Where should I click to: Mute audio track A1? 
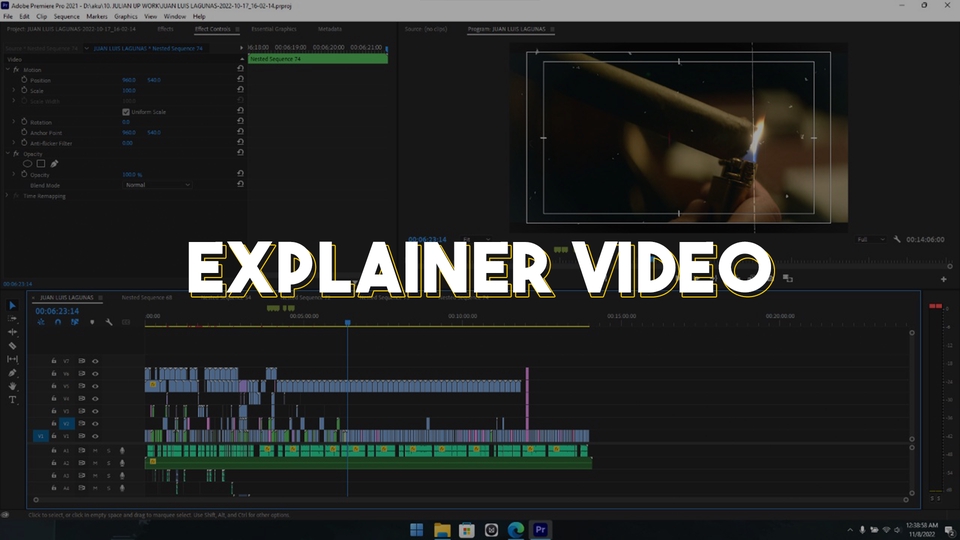95,451
